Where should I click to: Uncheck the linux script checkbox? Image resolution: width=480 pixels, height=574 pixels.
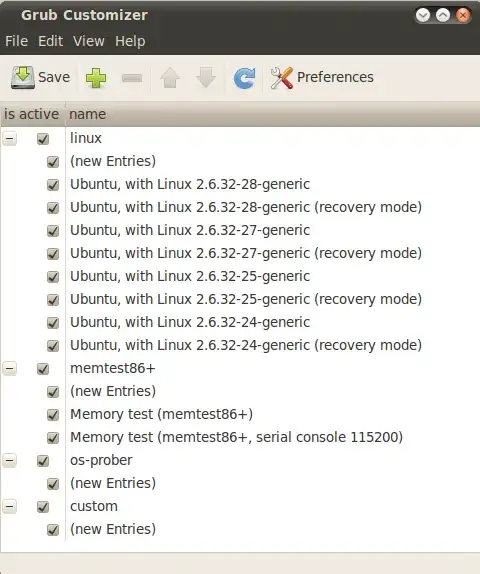43,139
